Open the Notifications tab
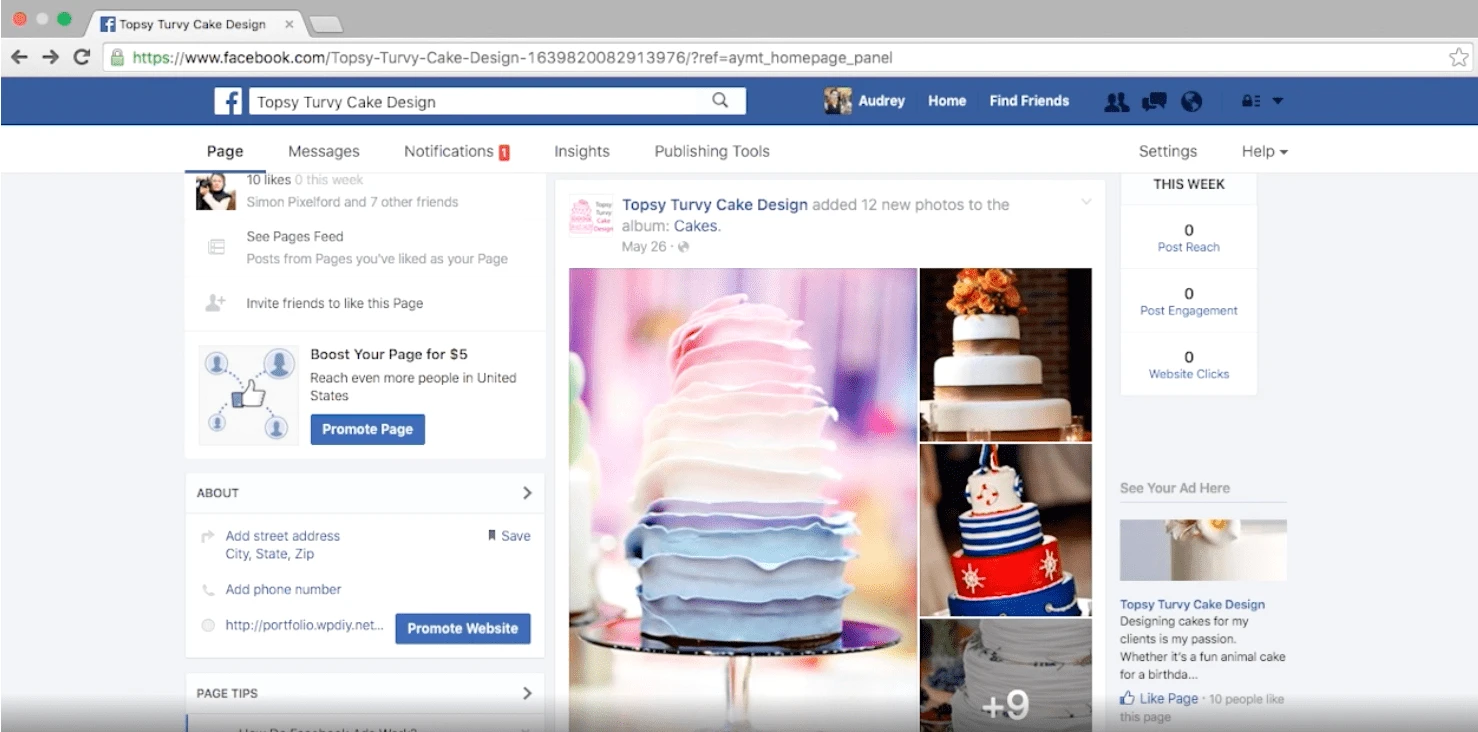The height and width of the screenshot is (732, 1478). (457, 151)
